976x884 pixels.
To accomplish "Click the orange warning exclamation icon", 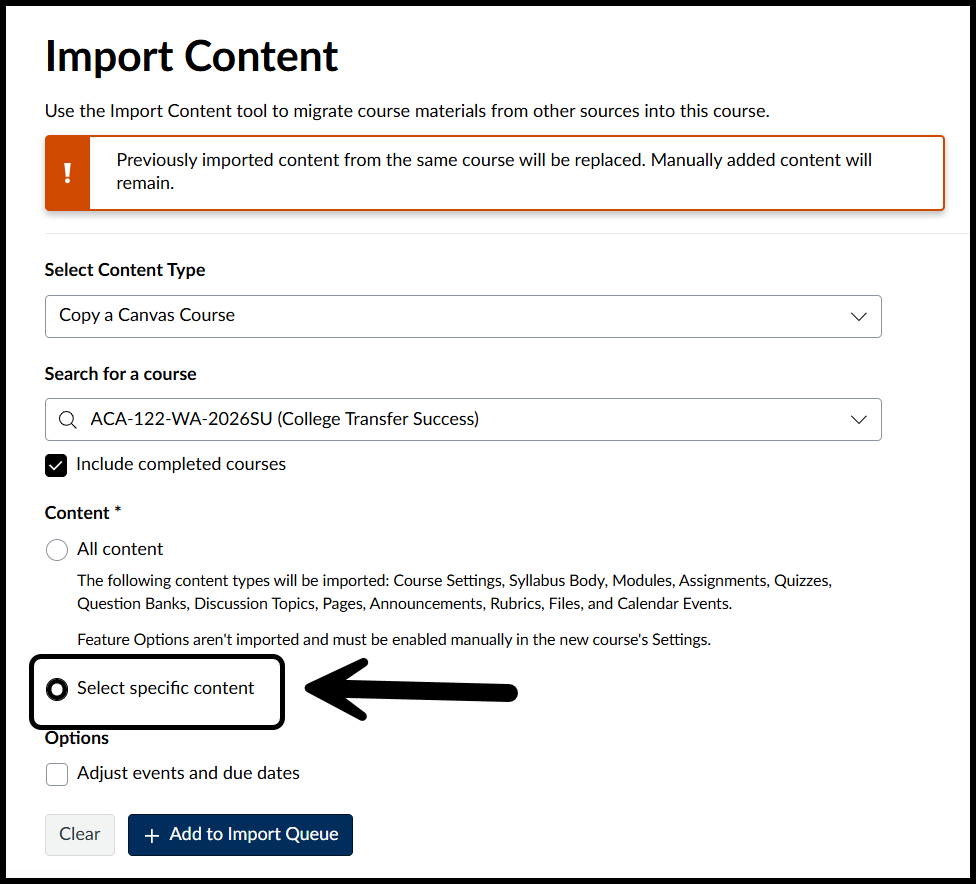I will [66, 172].
